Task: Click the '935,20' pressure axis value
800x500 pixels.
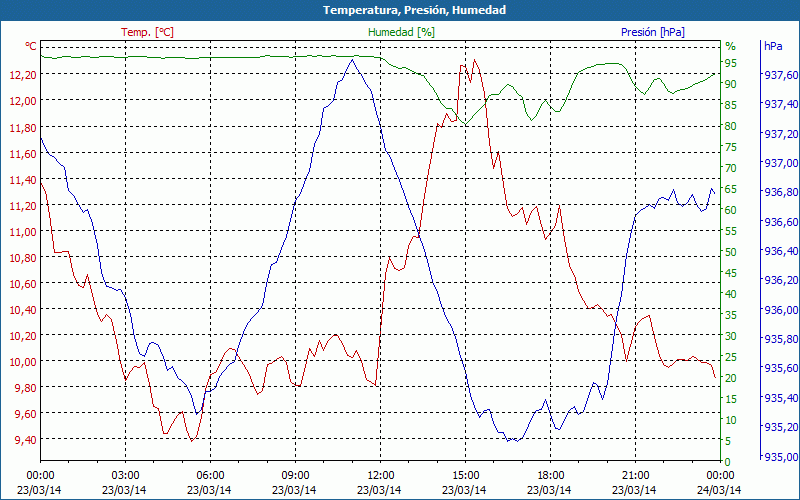Action: 781,427
